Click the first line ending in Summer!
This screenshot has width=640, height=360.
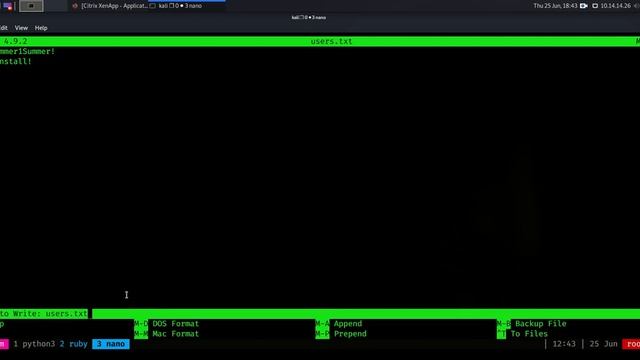[27, 51]
